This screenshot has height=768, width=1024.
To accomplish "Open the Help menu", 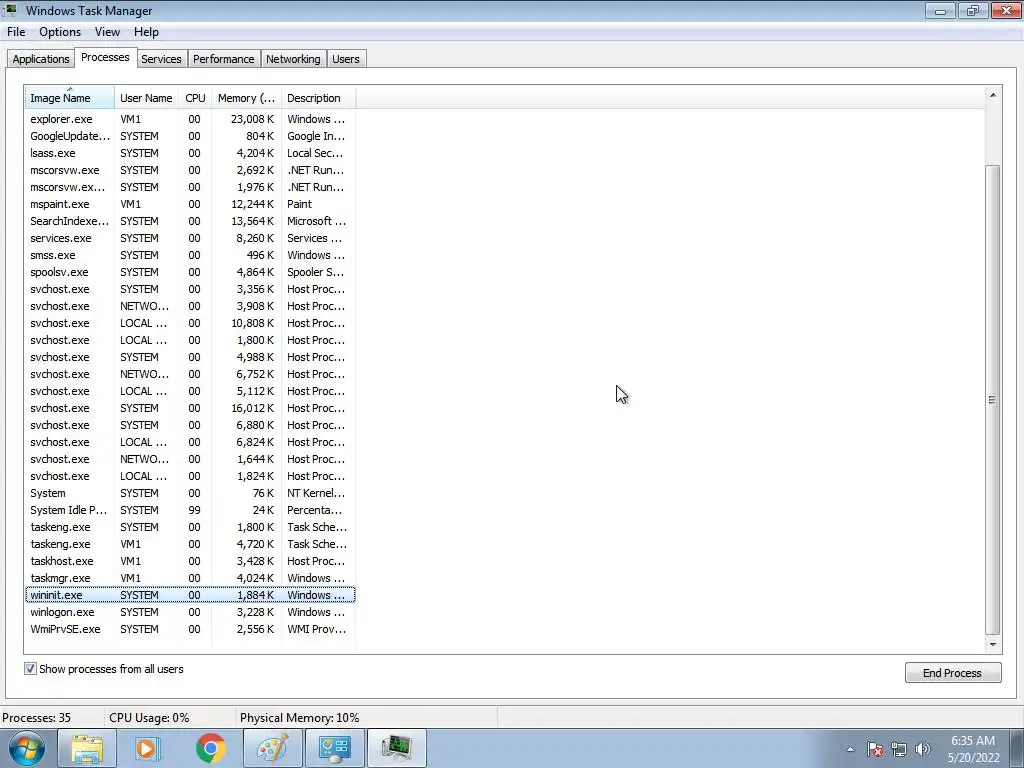I will 146,32.
